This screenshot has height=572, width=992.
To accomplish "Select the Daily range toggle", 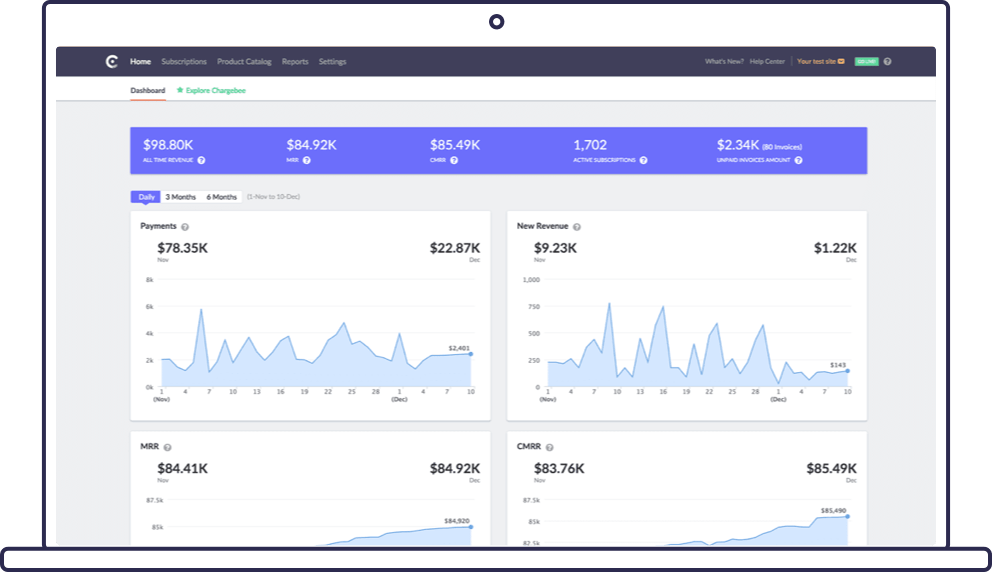I will [146, 197].
